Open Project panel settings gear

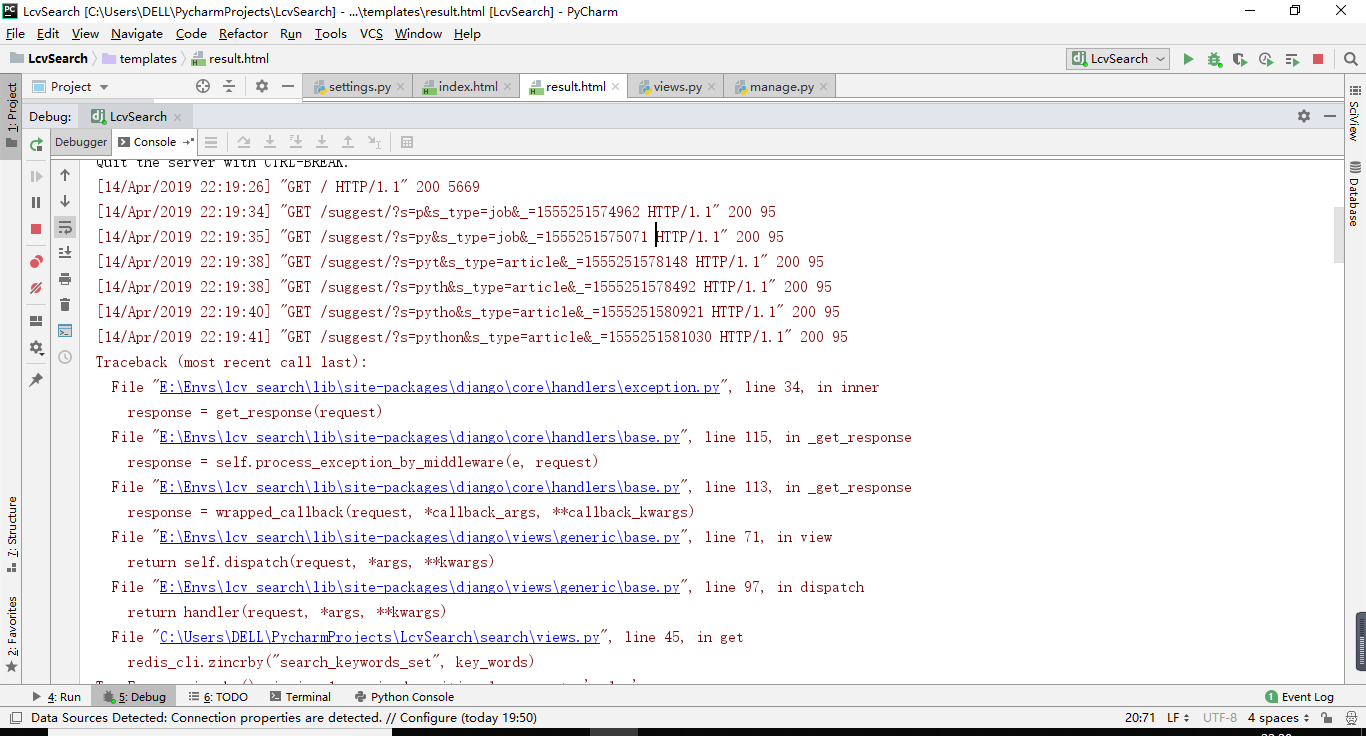262,87
